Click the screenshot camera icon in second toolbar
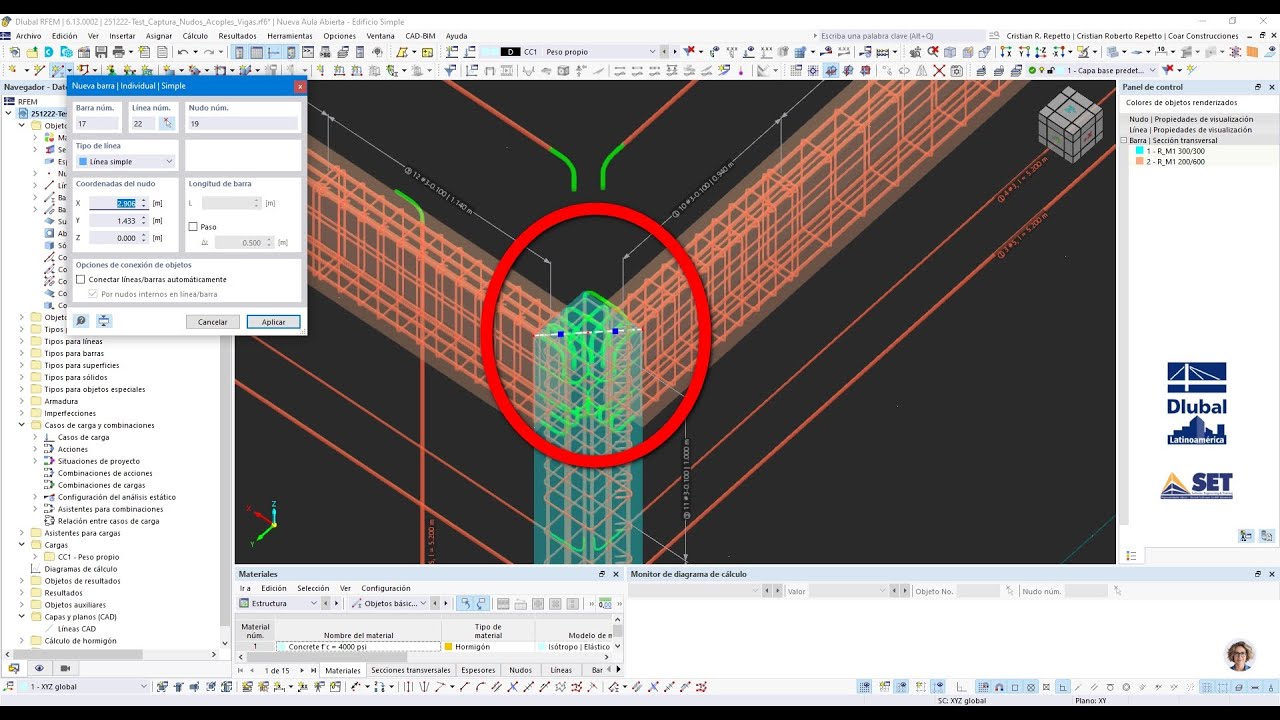Image resolution: width=1280 pixels, height=720 pixels. click(x=956, y=71)
